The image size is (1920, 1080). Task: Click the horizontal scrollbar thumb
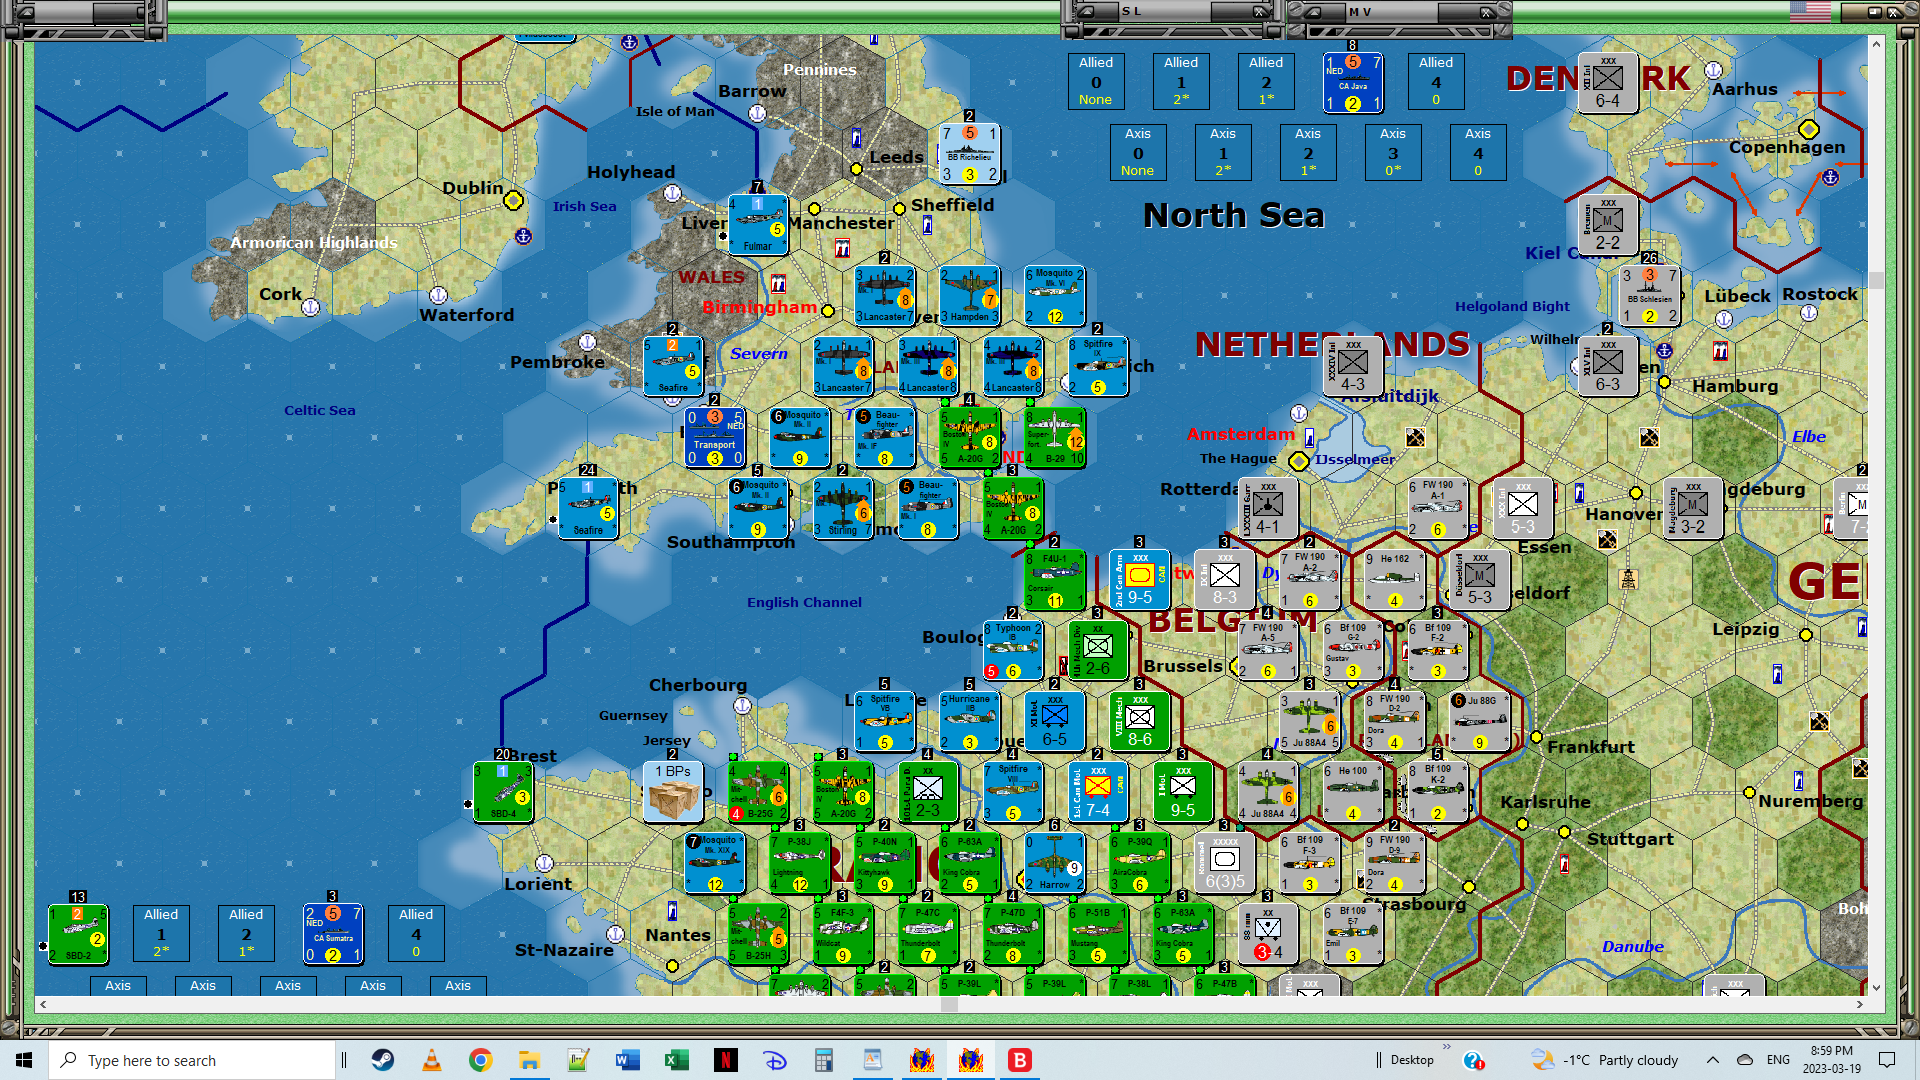(x=949, y=1004)
